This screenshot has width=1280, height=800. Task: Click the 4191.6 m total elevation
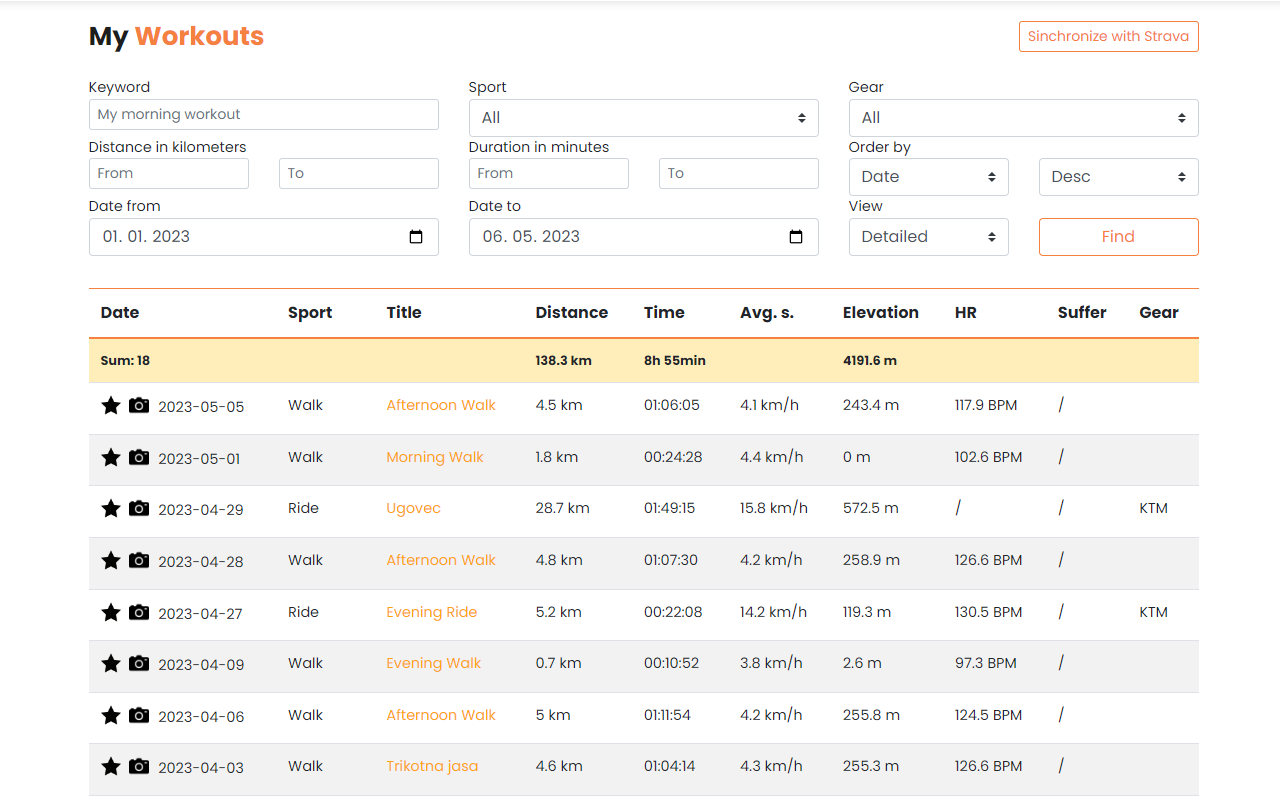point(870,360)
